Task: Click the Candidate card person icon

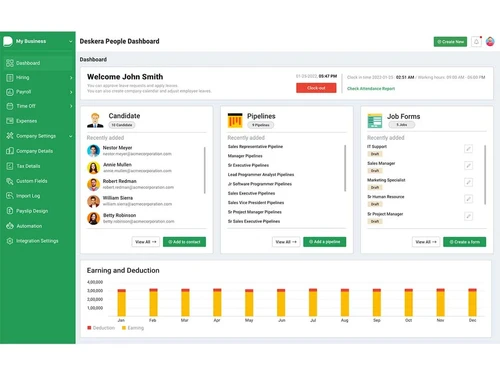Action: [x=95, y=120]
